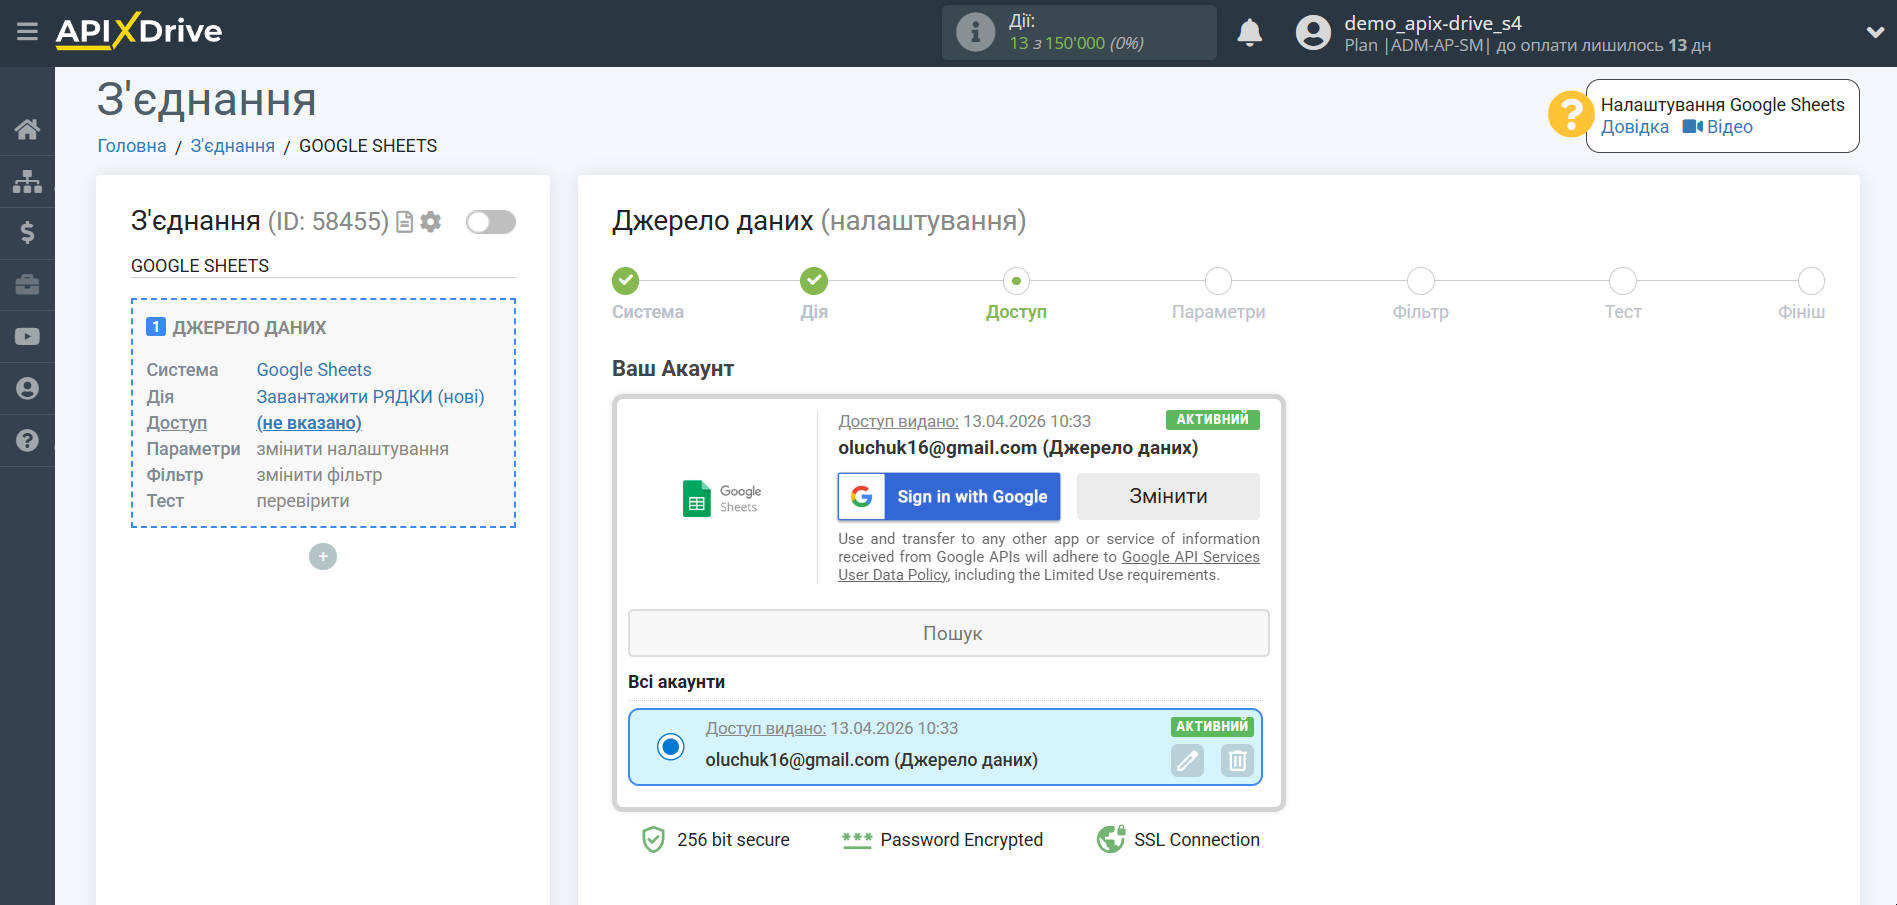Screen dimensions: 1897x905
Task: Open video tutorials via the YouTube-style icon
Action: (x=27, y=336)
